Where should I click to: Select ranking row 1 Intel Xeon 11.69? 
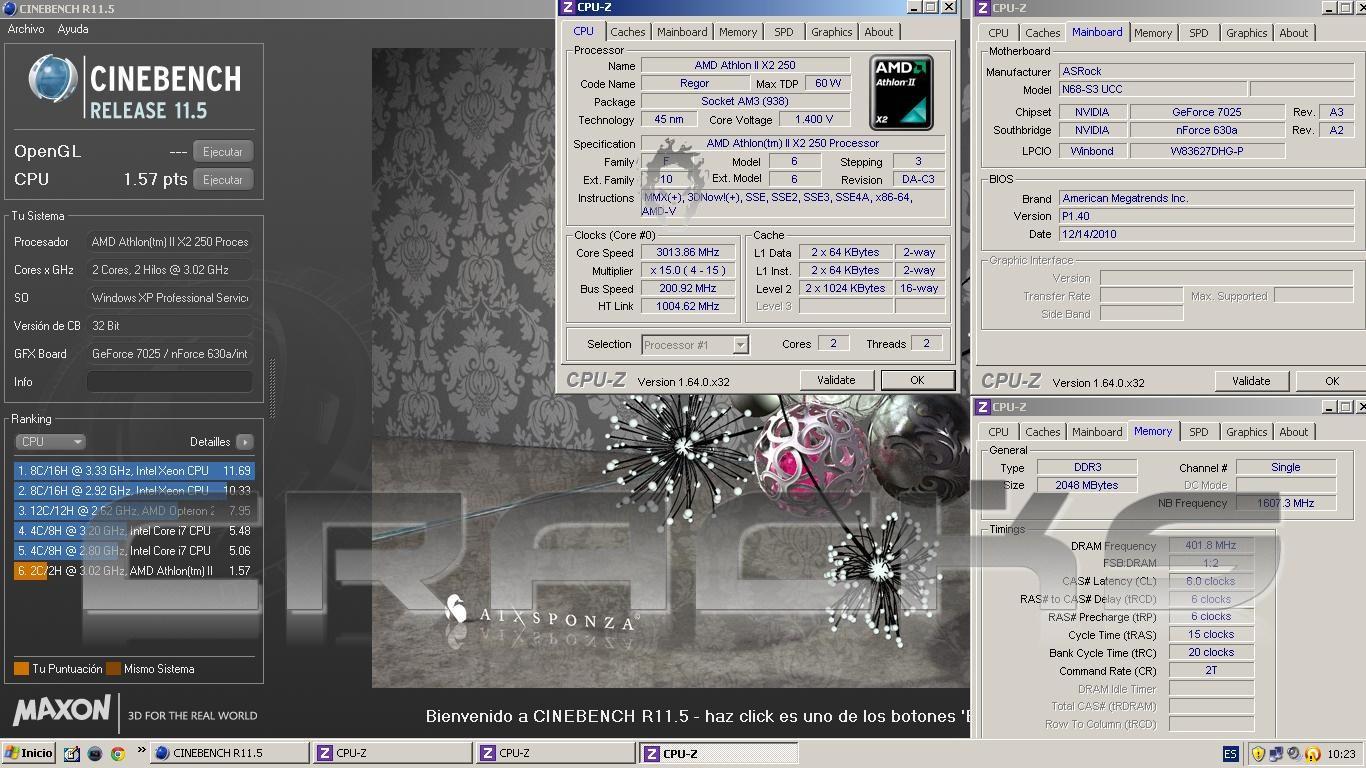pyautogui.click(x=134, y=471)
